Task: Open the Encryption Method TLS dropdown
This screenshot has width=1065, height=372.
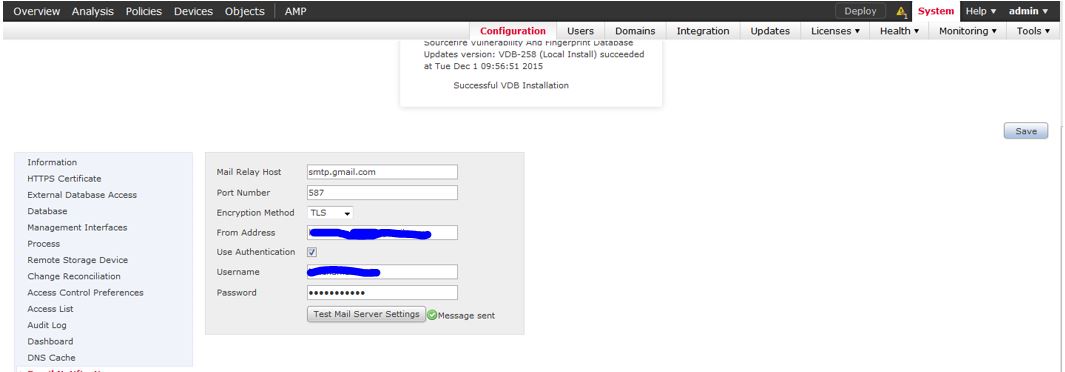Action: pyautogui.click(x=330, y=213)
